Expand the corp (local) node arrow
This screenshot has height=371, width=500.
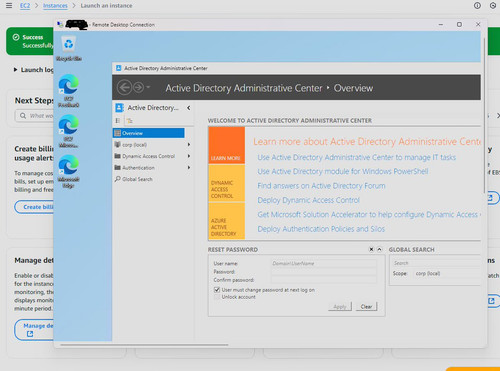189,144
